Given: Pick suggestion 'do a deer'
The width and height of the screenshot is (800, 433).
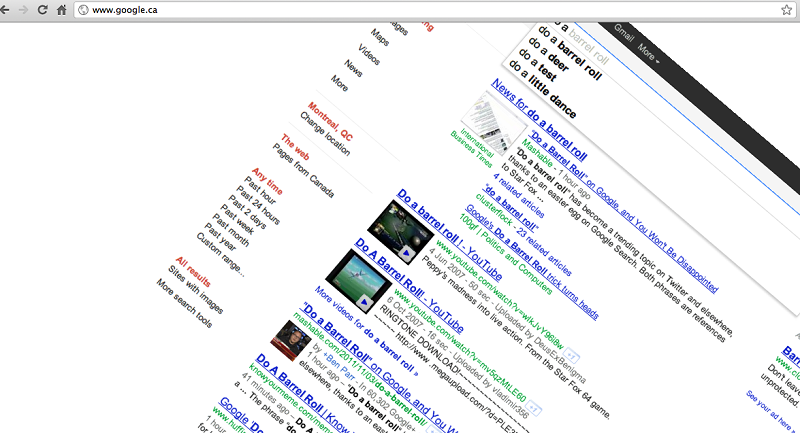Looking at the screenshot, I should click(x=548, y=53).
